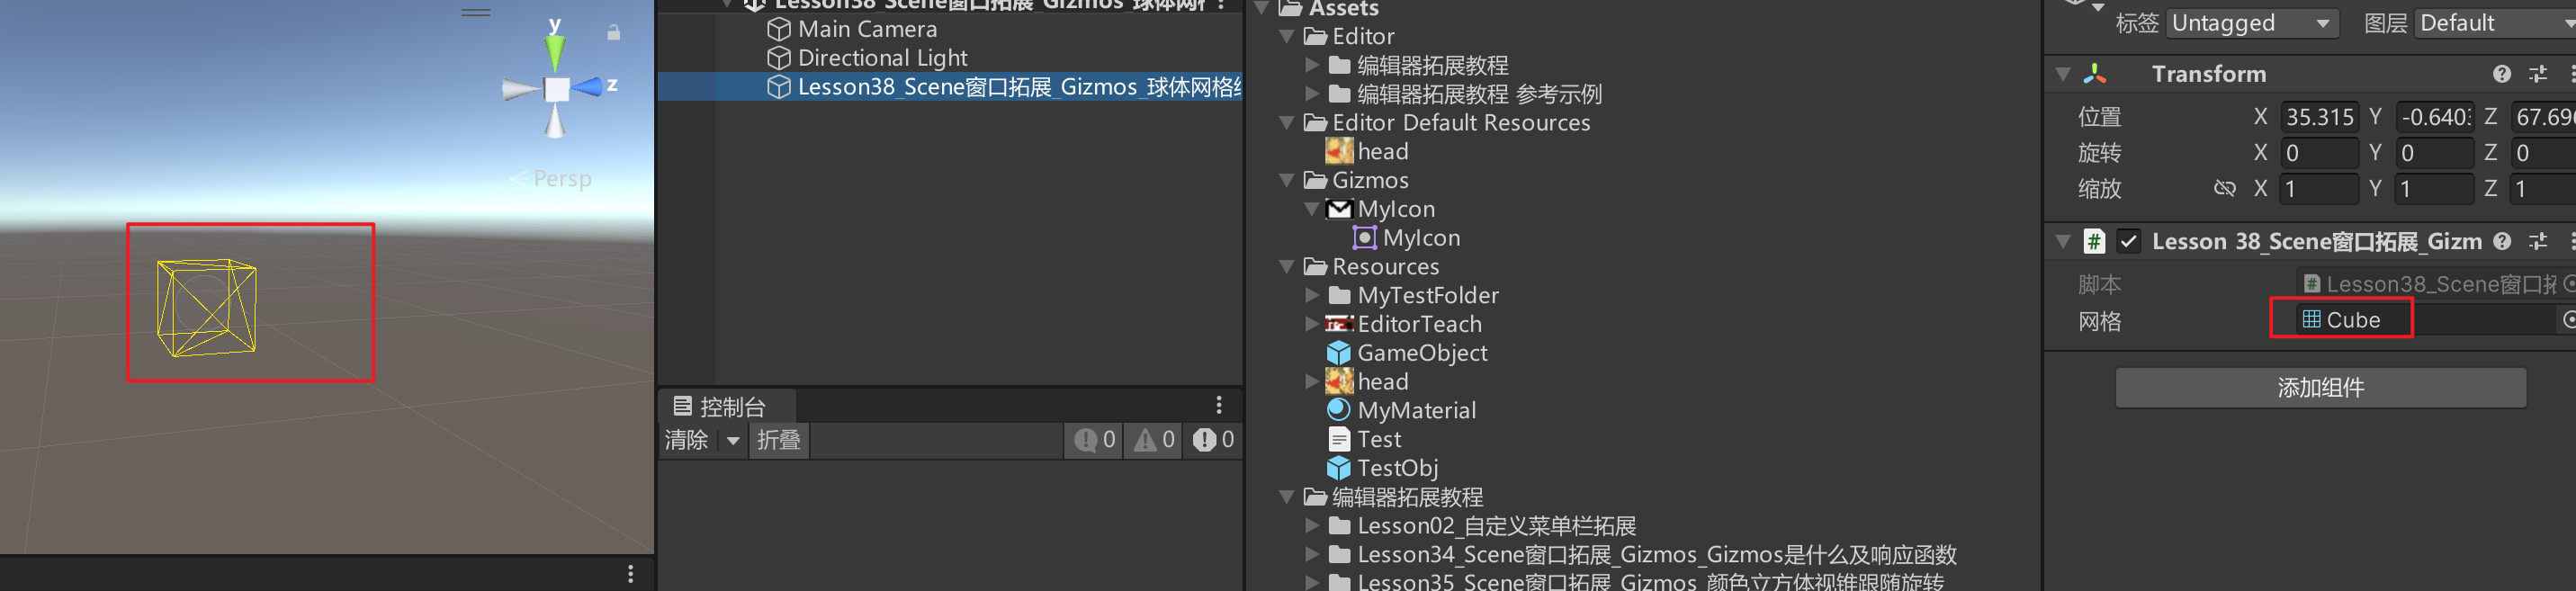The width and height of the screenshot is (2576, 591).
Task: Click the 添加组件 add component button
Action: pos(2319,388)
